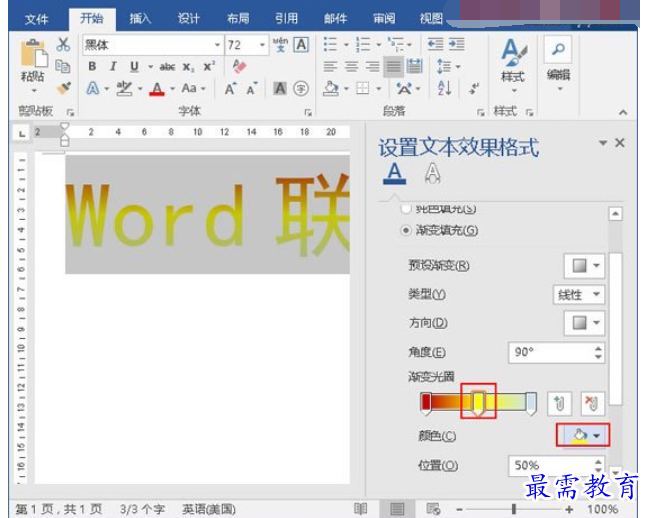Click the Shrink Font icon
The width and height of the screenshot is (647, 518).
(x=252, y=88)
